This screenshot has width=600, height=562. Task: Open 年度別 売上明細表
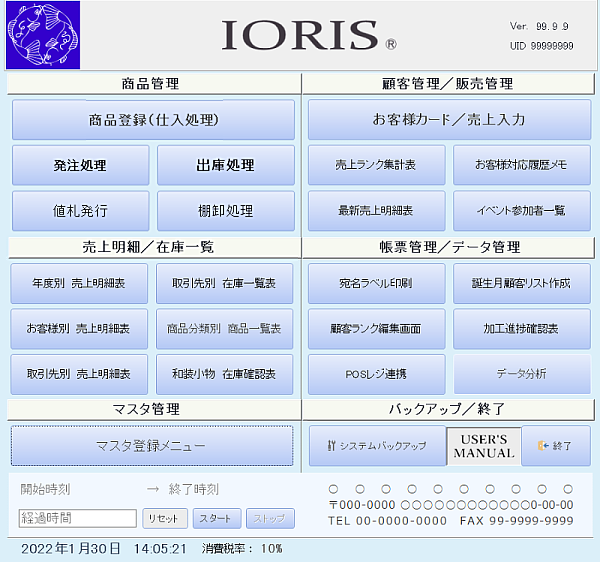click(x=79, y=283)
